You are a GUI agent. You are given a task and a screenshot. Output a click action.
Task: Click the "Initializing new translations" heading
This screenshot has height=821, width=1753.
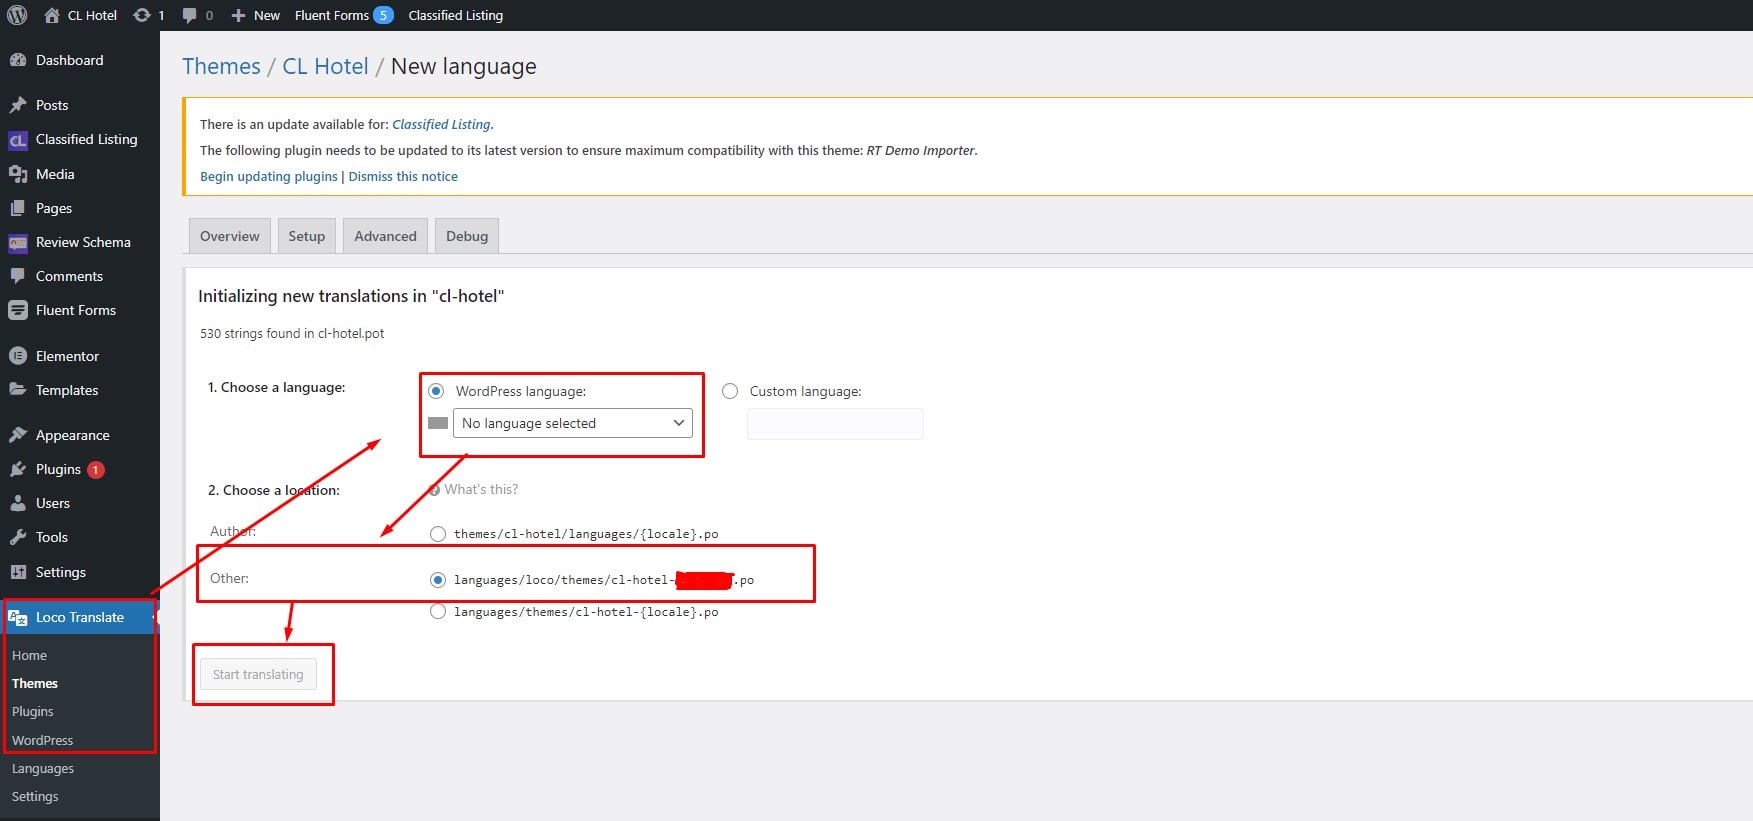351,296
